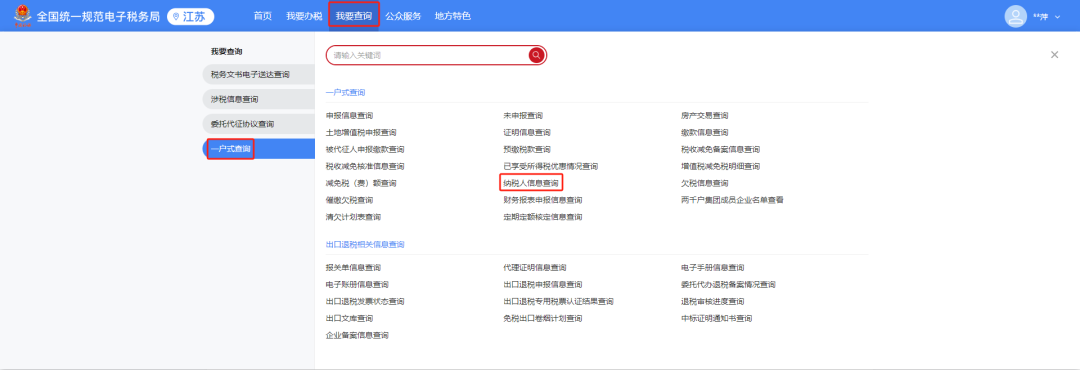Expand the user account dropdown chevron
This screenshot has width=1080, height=370.
(1058, 17)
